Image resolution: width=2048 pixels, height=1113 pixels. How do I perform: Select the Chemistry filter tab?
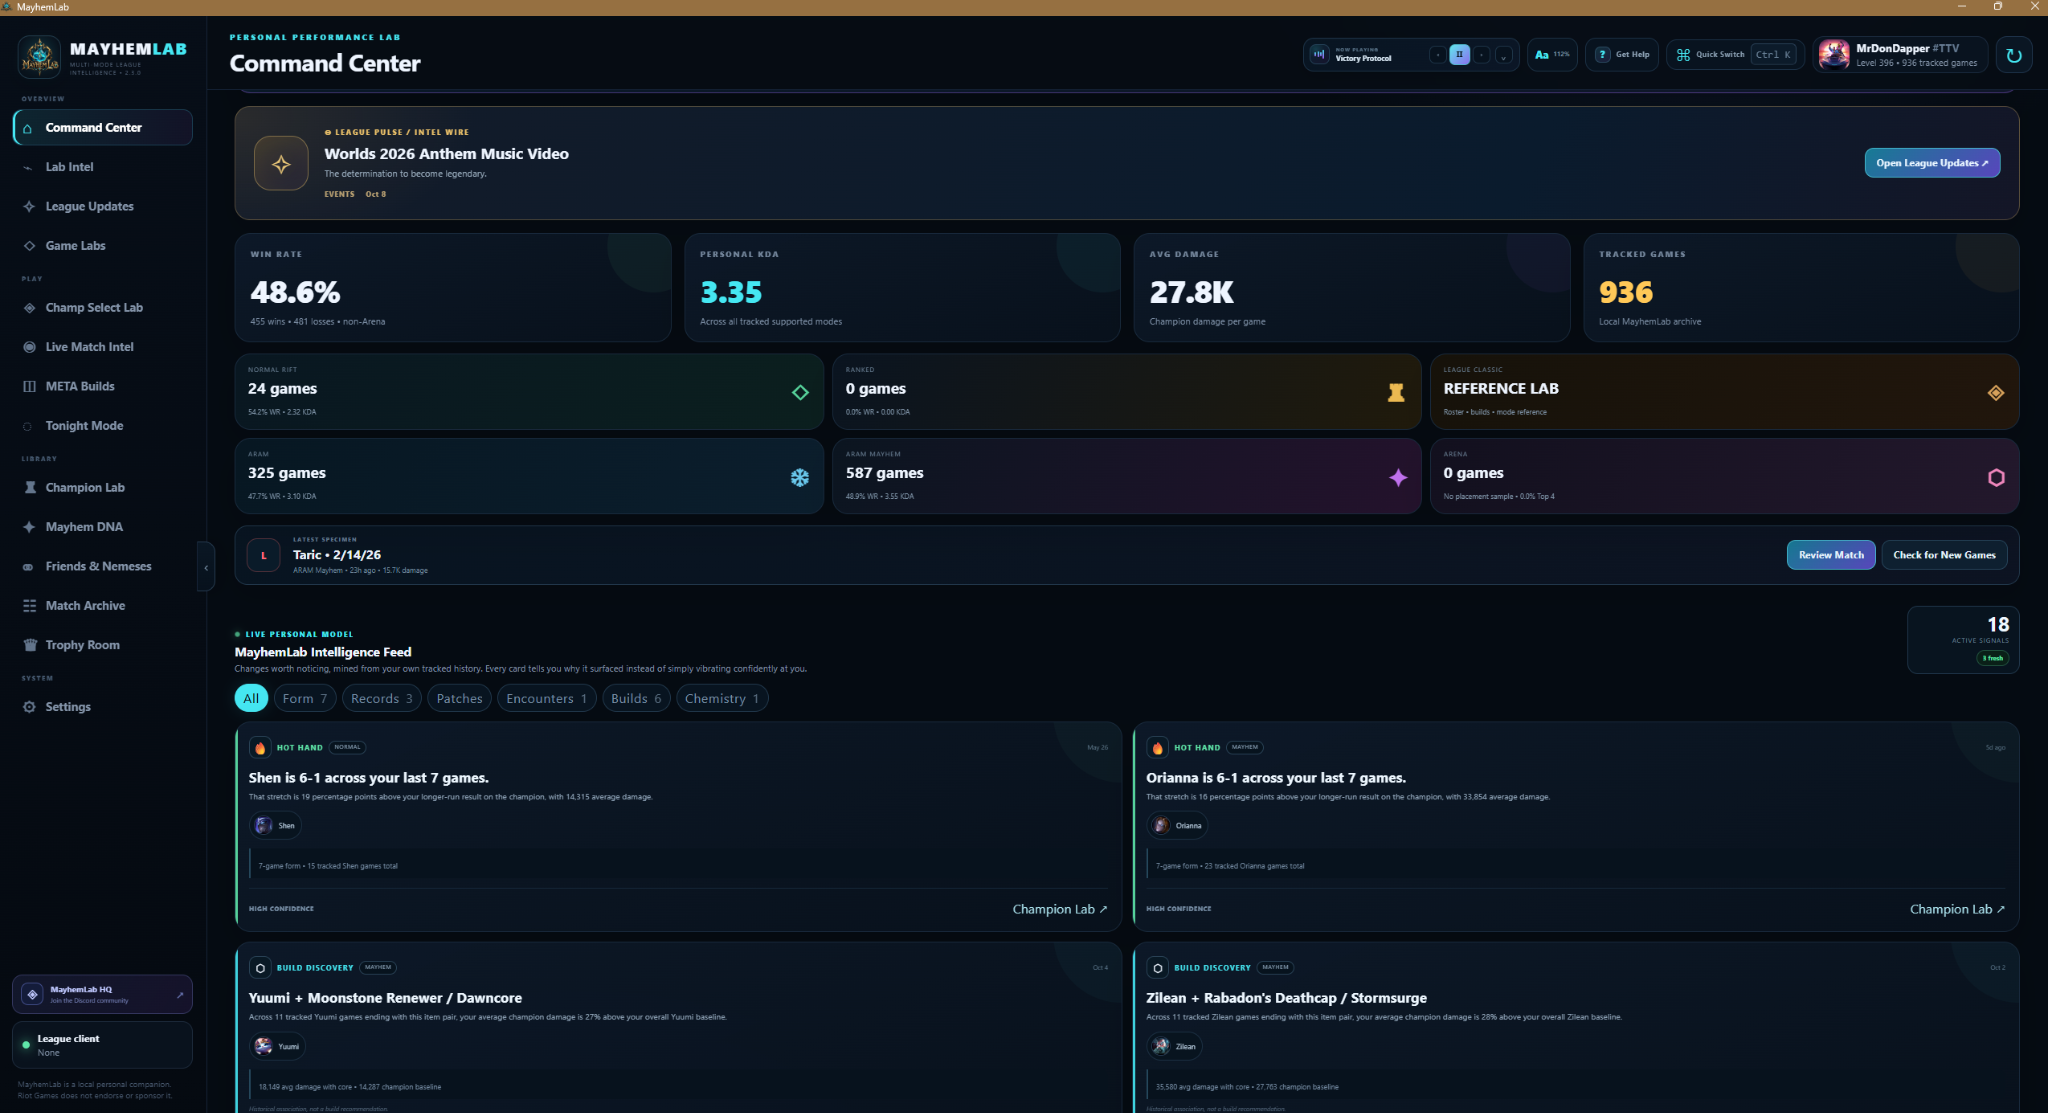point(722,698)
